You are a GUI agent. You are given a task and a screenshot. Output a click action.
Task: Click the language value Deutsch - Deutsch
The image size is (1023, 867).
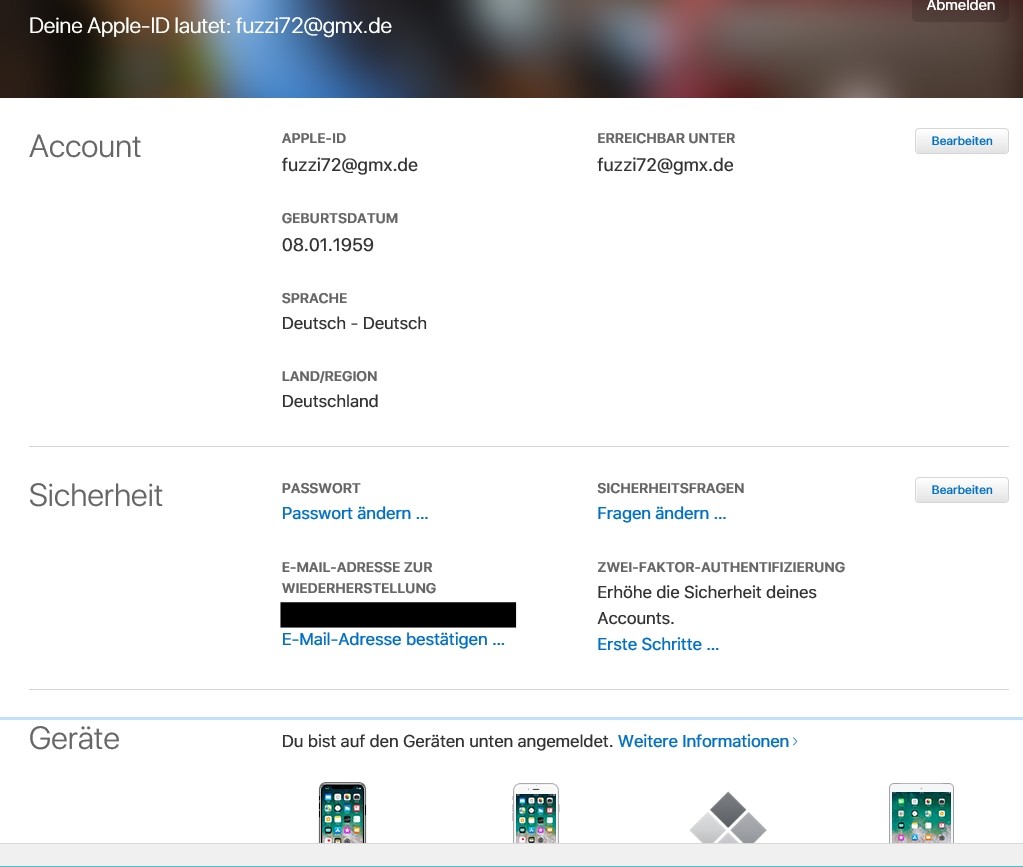point(354,324)
